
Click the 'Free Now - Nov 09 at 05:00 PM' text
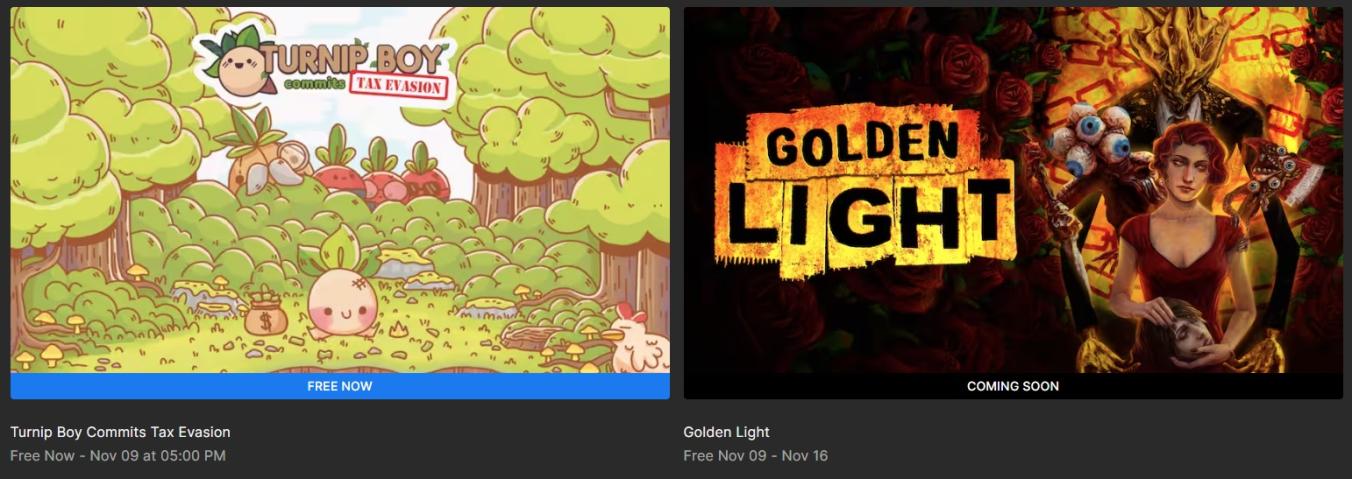pos(118,456)
